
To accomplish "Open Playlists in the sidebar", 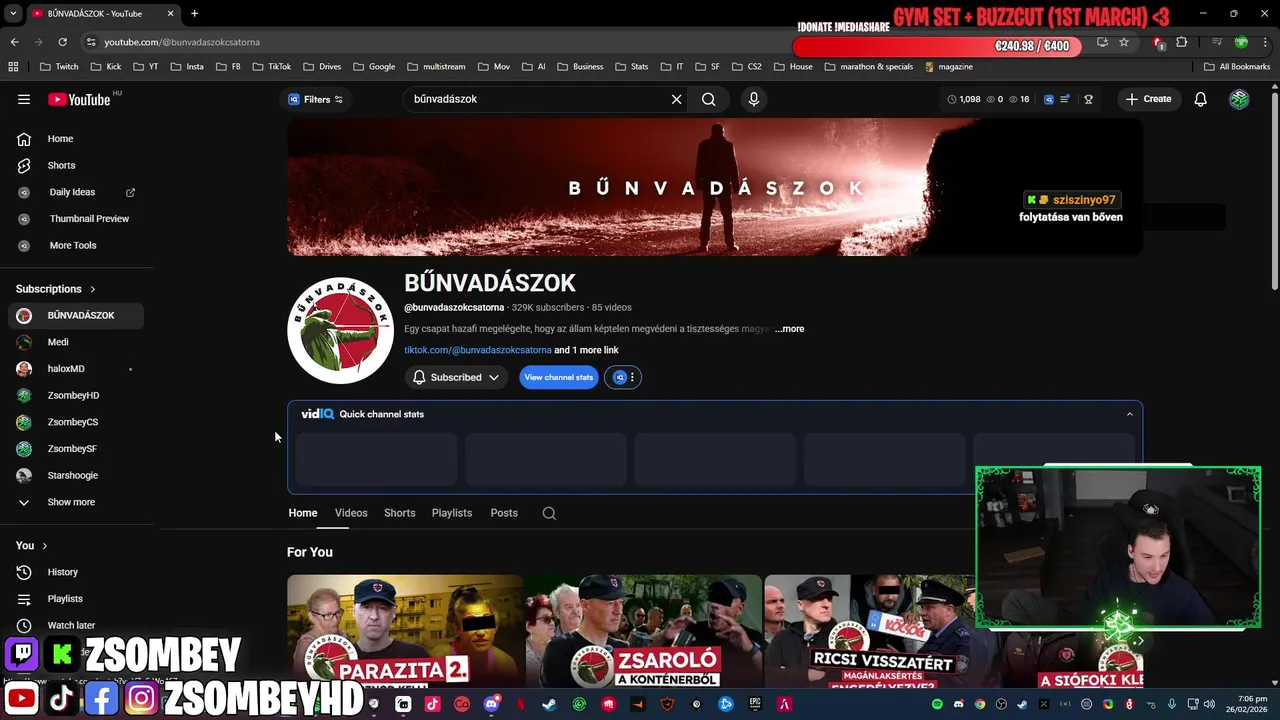I will (x=75, y=599).
